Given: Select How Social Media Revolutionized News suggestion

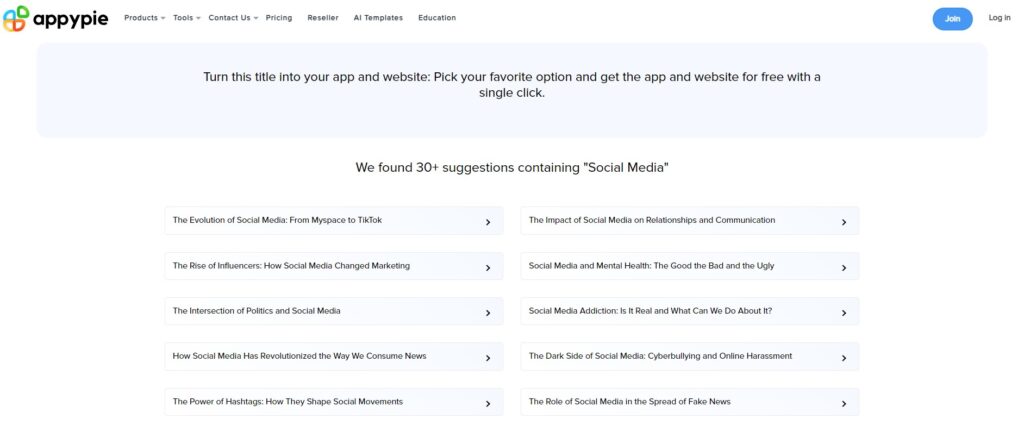Looking at the screenshot, I should 300,356.
